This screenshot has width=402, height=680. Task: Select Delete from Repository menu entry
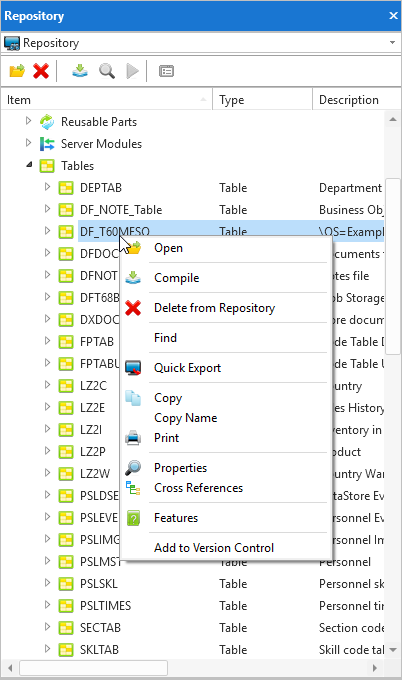click(215, 308)
